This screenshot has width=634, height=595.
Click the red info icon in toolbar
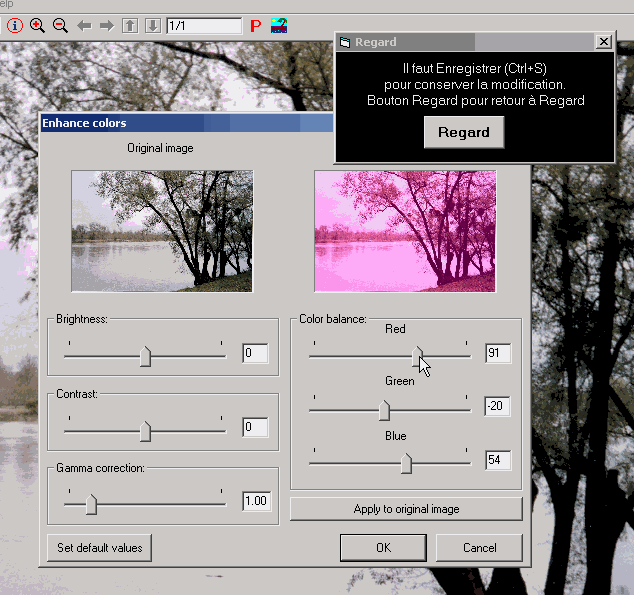click(x=14, y=26)
